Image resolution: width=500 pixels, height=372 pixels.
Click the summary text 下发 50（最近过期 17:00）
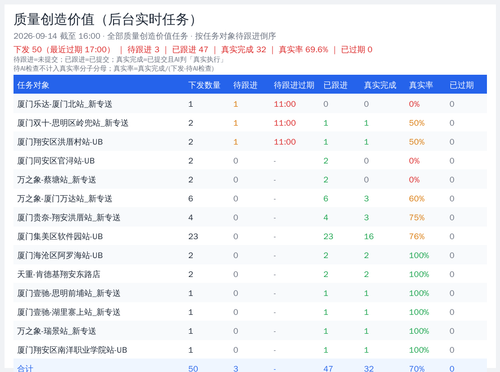[x=63, y=50]
